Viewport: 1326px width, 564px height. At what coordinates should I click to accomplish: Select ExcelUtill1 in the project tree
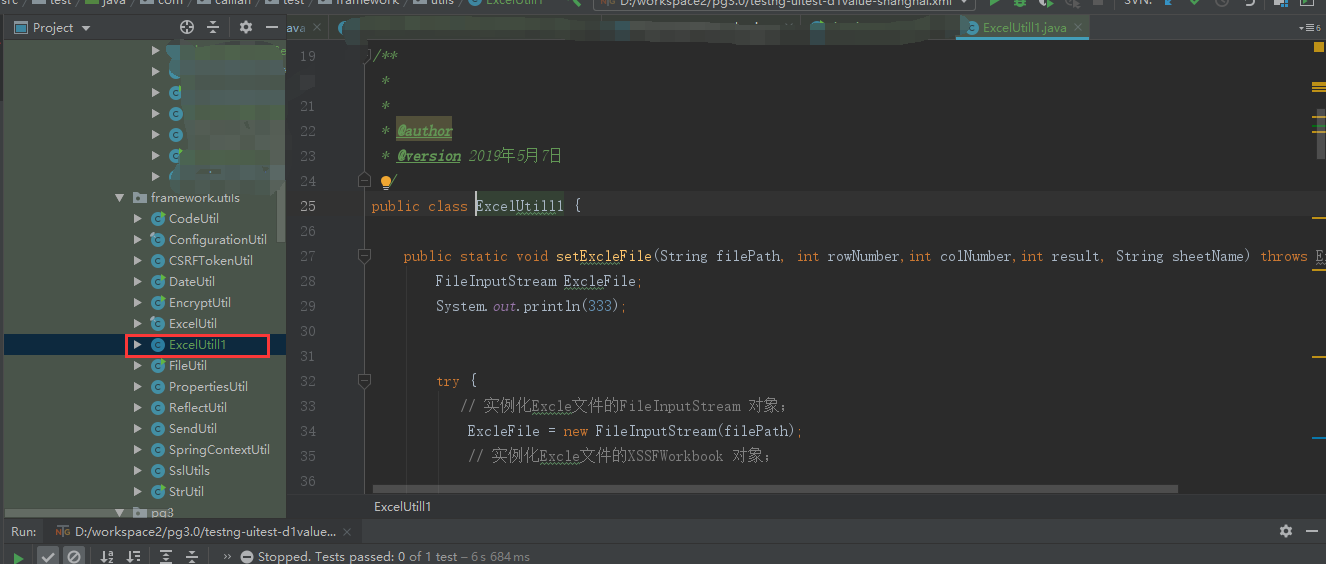(198, 345)
